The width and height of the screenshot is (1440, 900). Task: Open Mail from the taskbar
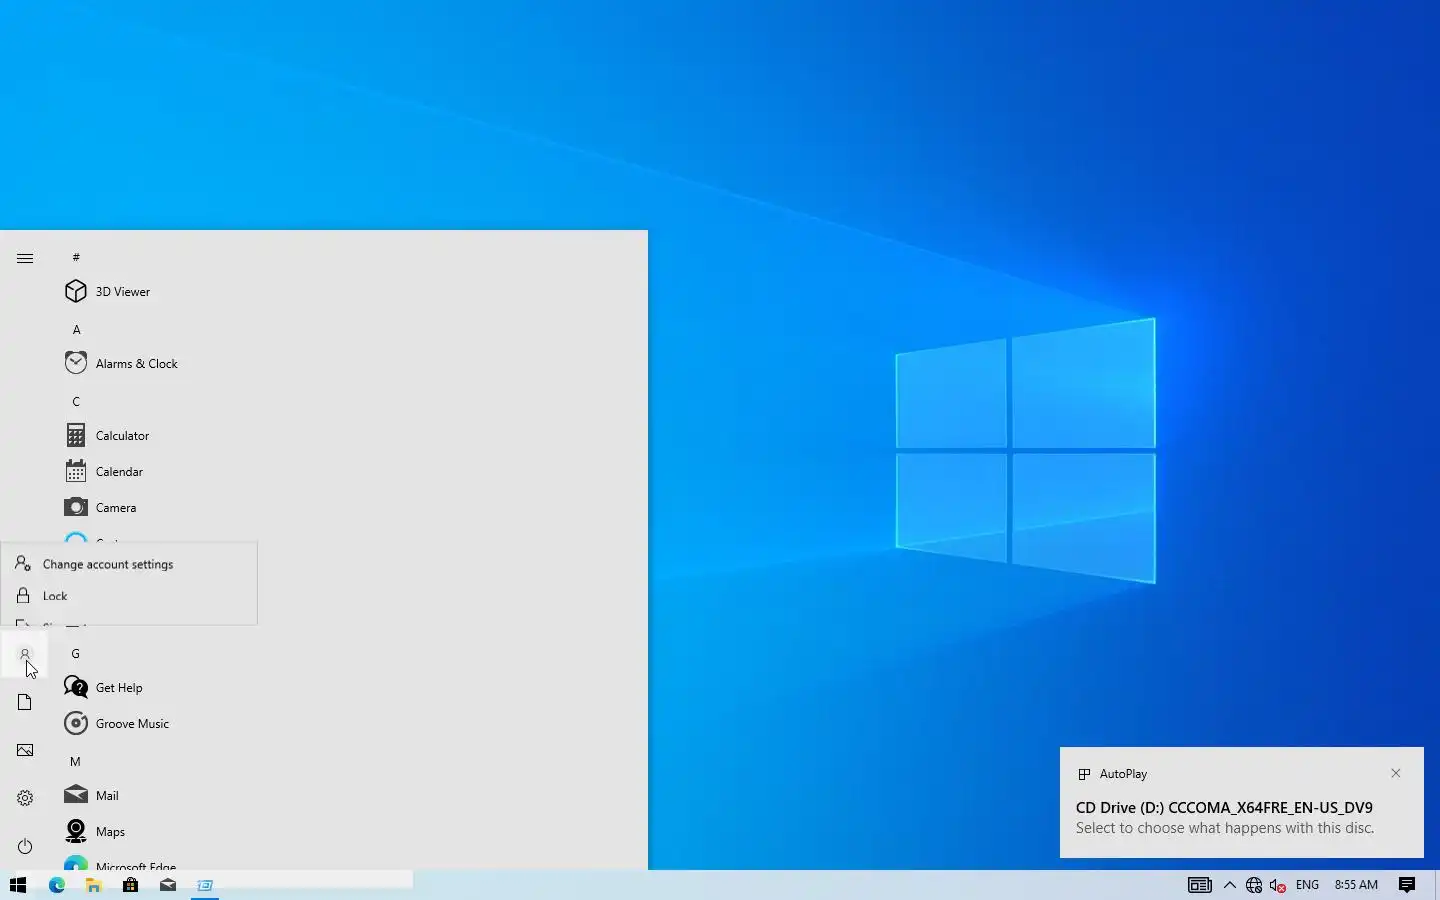point(168,885)
